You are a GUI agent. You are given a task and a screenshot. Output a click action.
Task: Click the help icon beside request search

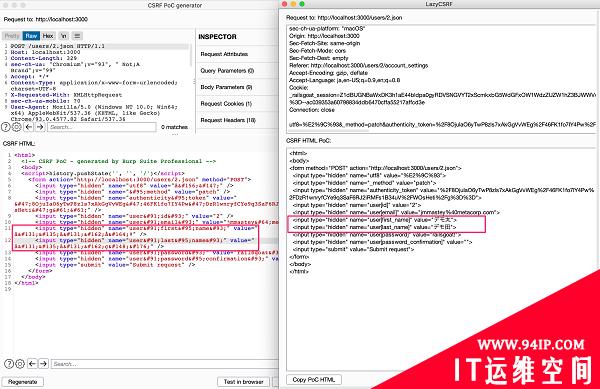6,127
